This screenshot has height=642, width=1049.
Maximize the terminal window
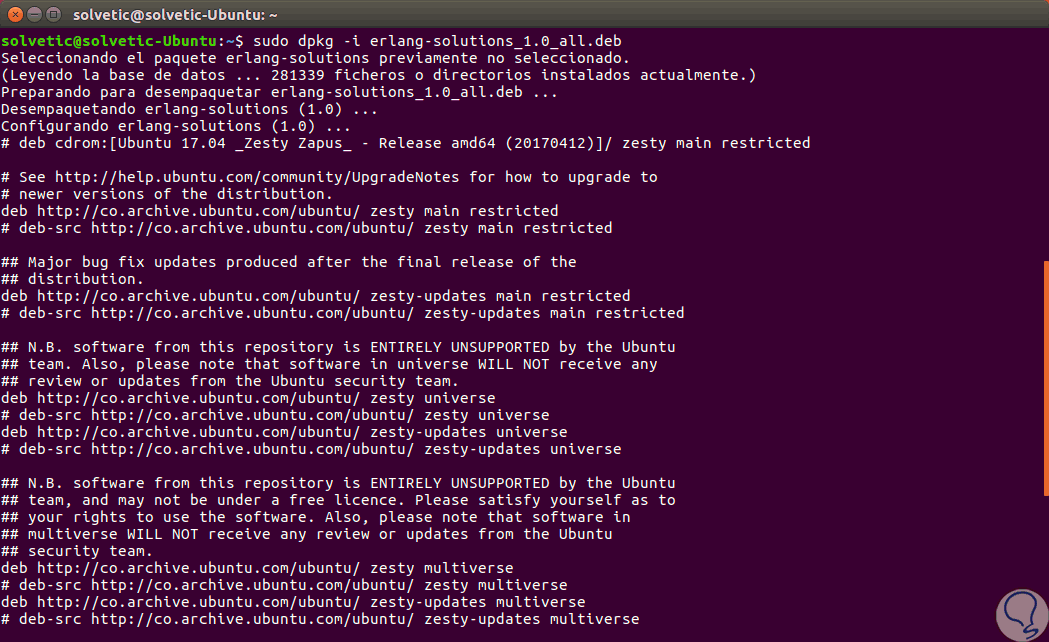(x=54, y=15)
